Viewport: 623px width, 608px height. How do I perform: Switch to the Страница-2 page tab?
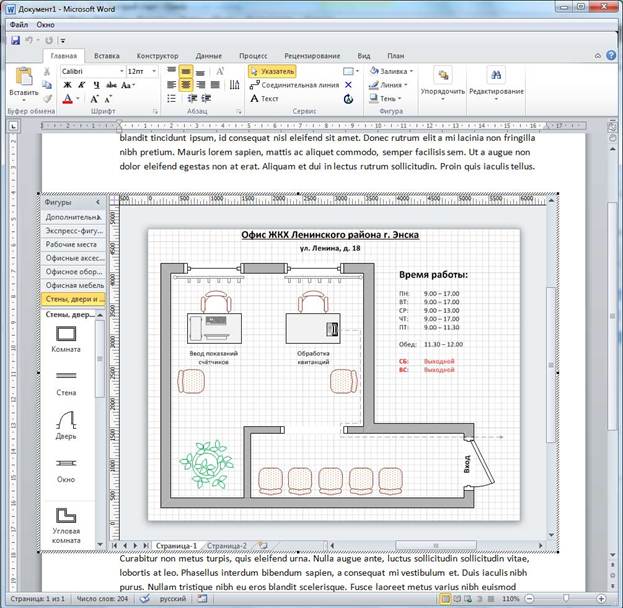click(226, 546)
